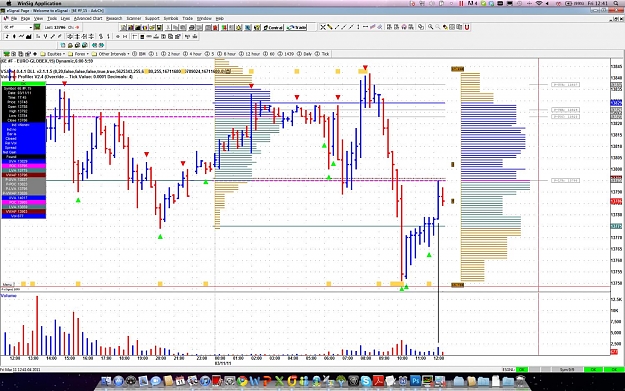This screenshot has height=391, width=625.
Task: Click the Control toolbar button
Action: click(x=273, y=27)
